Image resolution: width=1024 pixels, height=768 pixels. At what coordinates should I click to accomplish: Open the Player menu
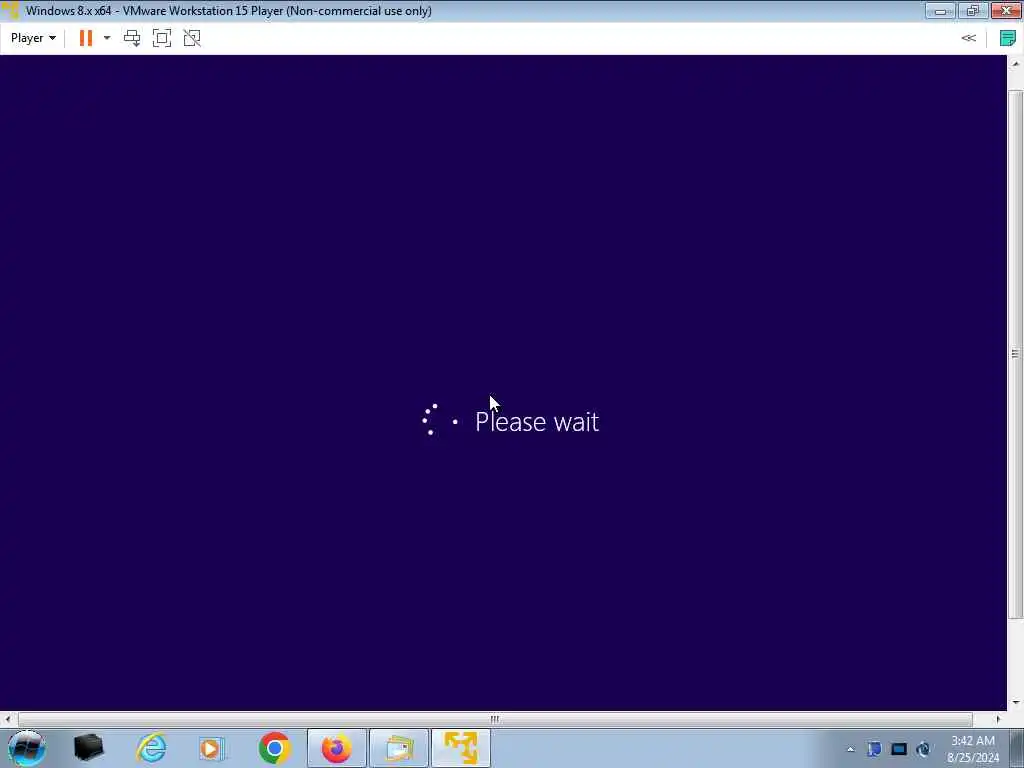(33, 38)
